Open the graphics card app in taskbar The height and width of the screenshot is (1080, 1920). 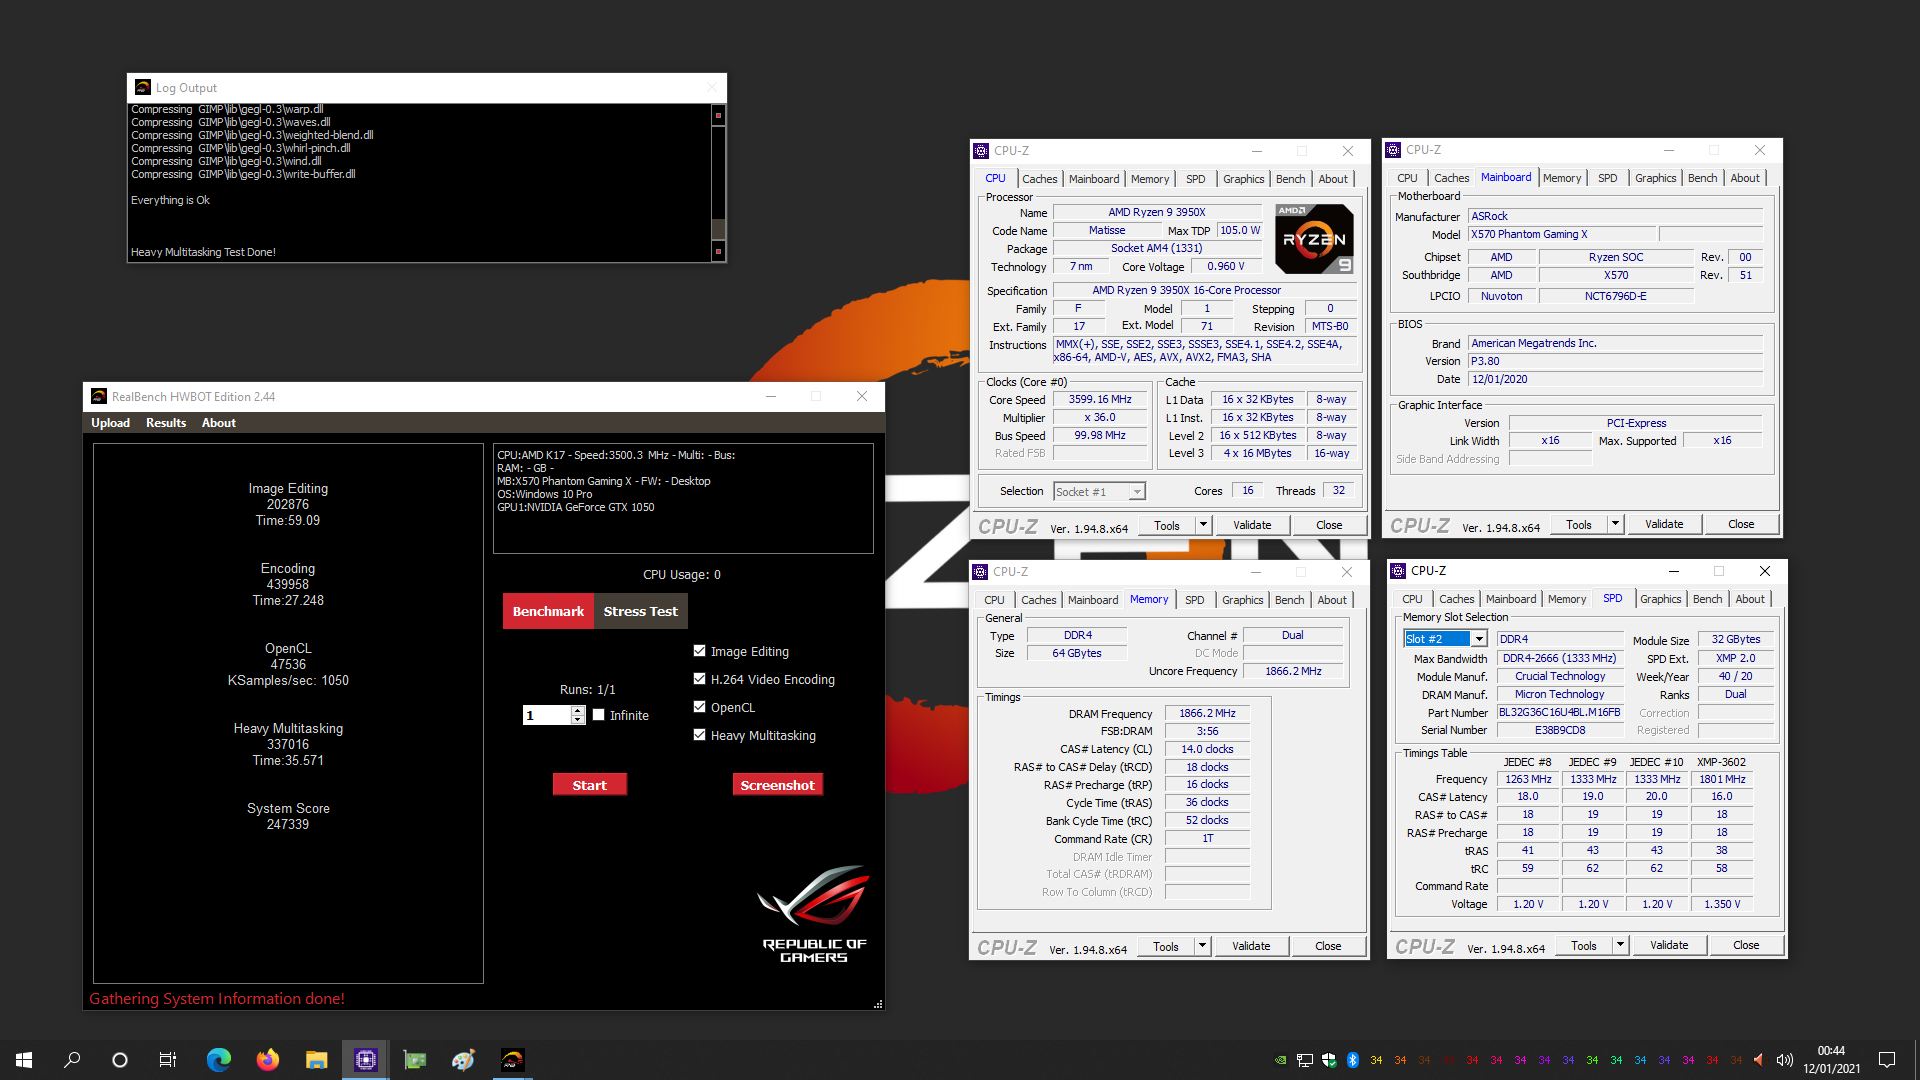pos(414,1060)
